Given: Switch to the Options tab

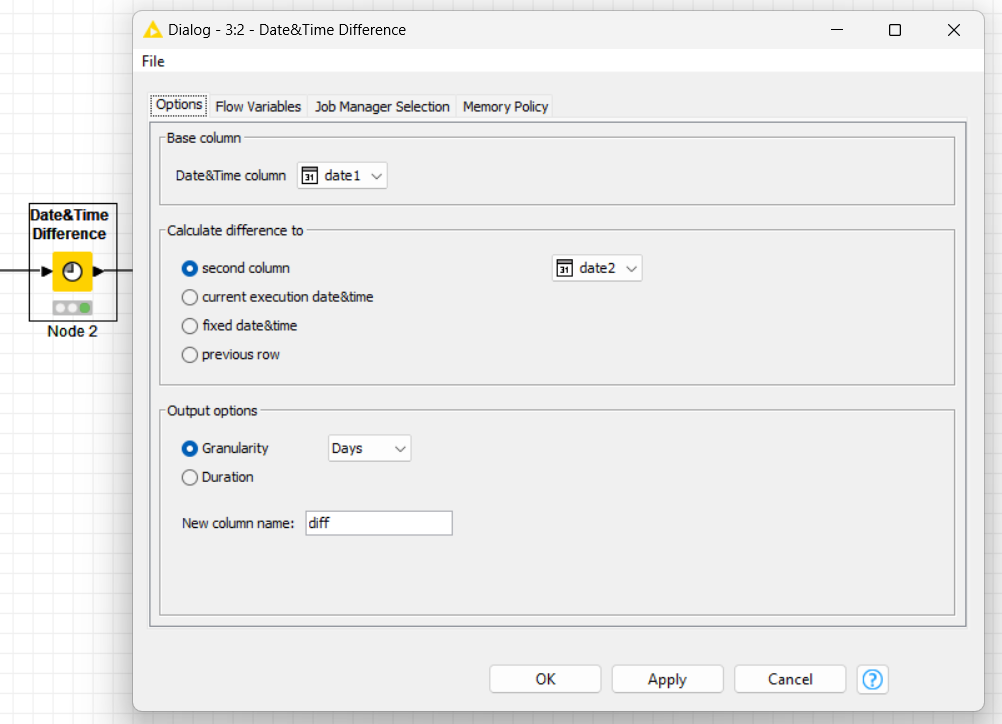Looking at the screenshot, I should point(179,105).
